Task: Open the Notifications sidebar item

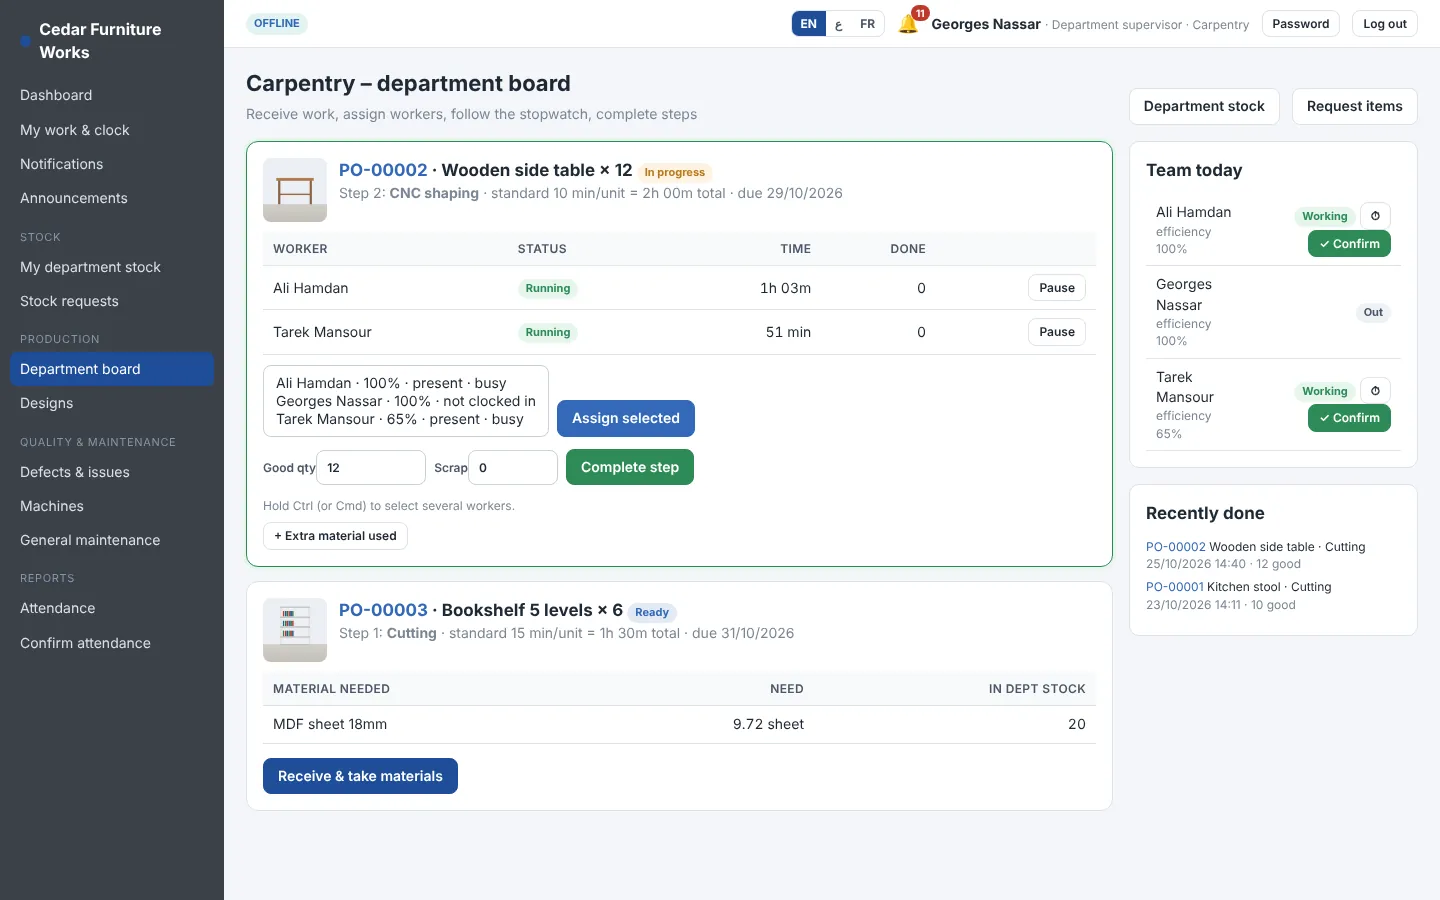Action: coord(112,164)
